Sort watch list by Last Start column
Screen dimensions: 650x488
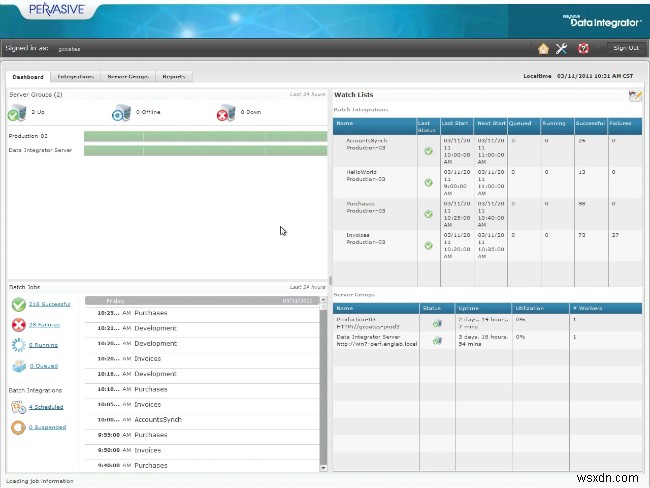(456, 123)
